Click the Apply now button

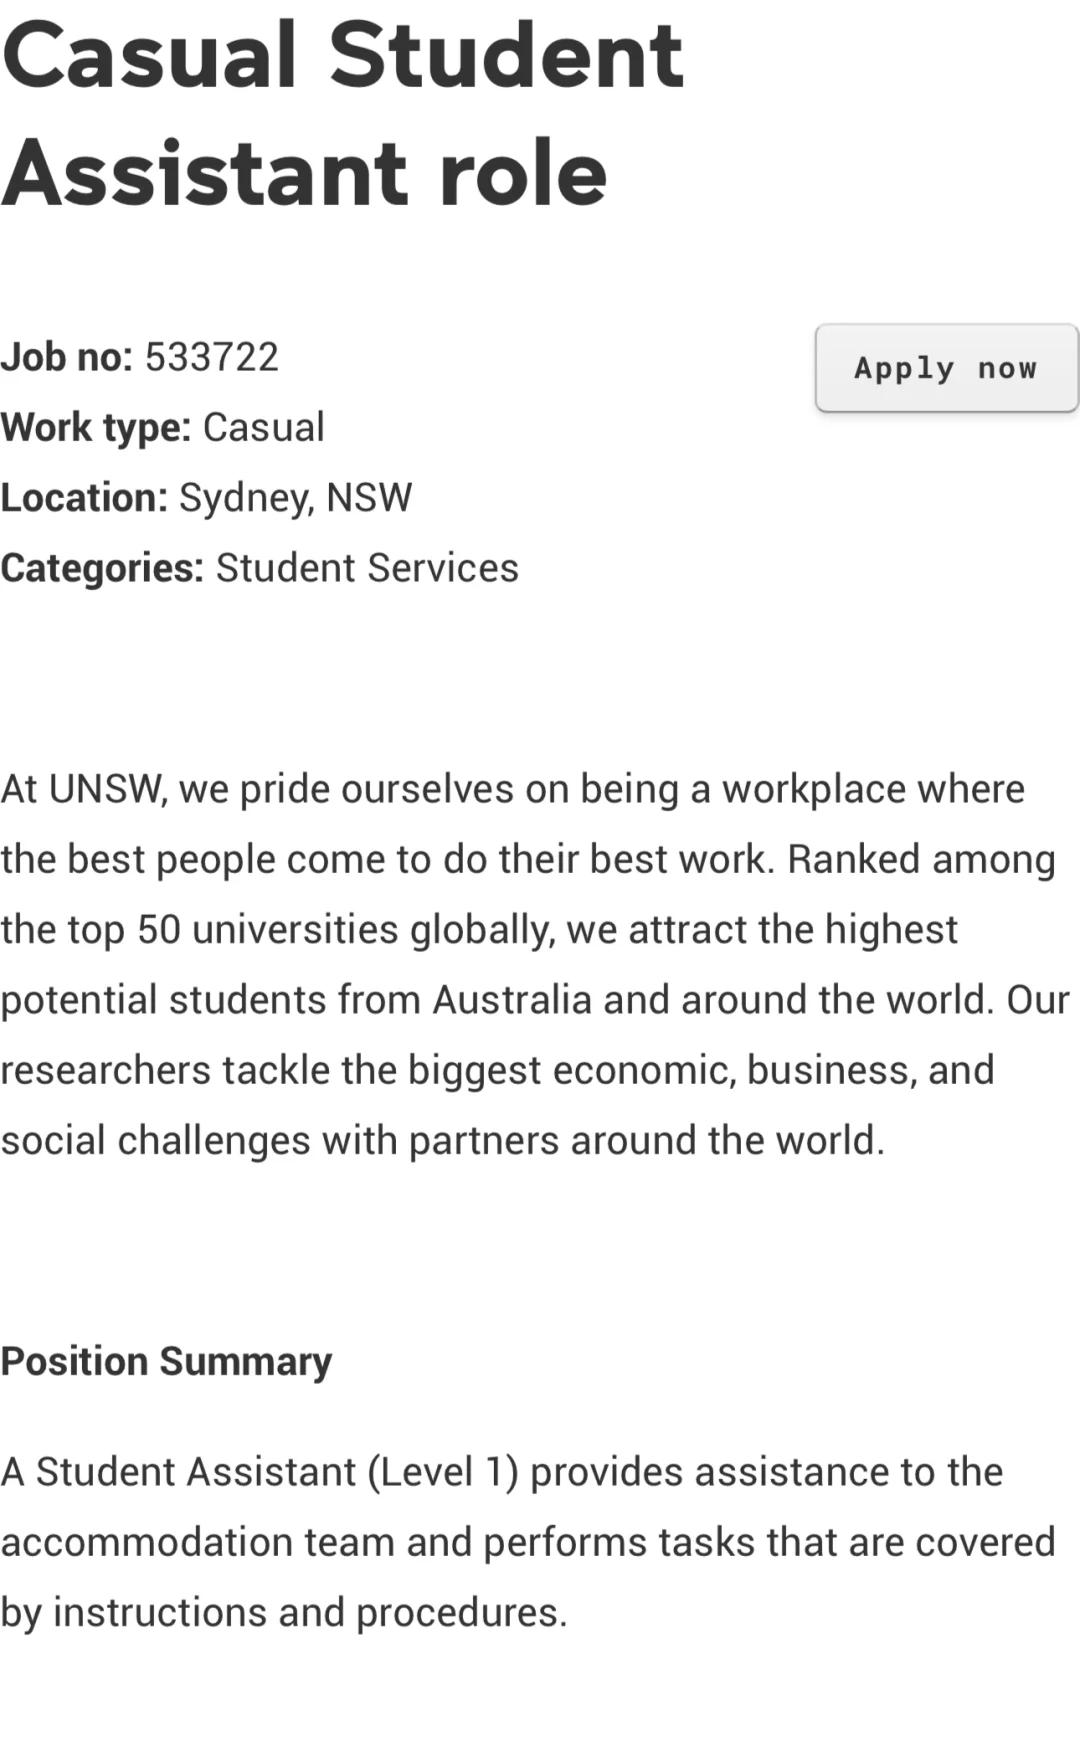(x=947, y=368)
